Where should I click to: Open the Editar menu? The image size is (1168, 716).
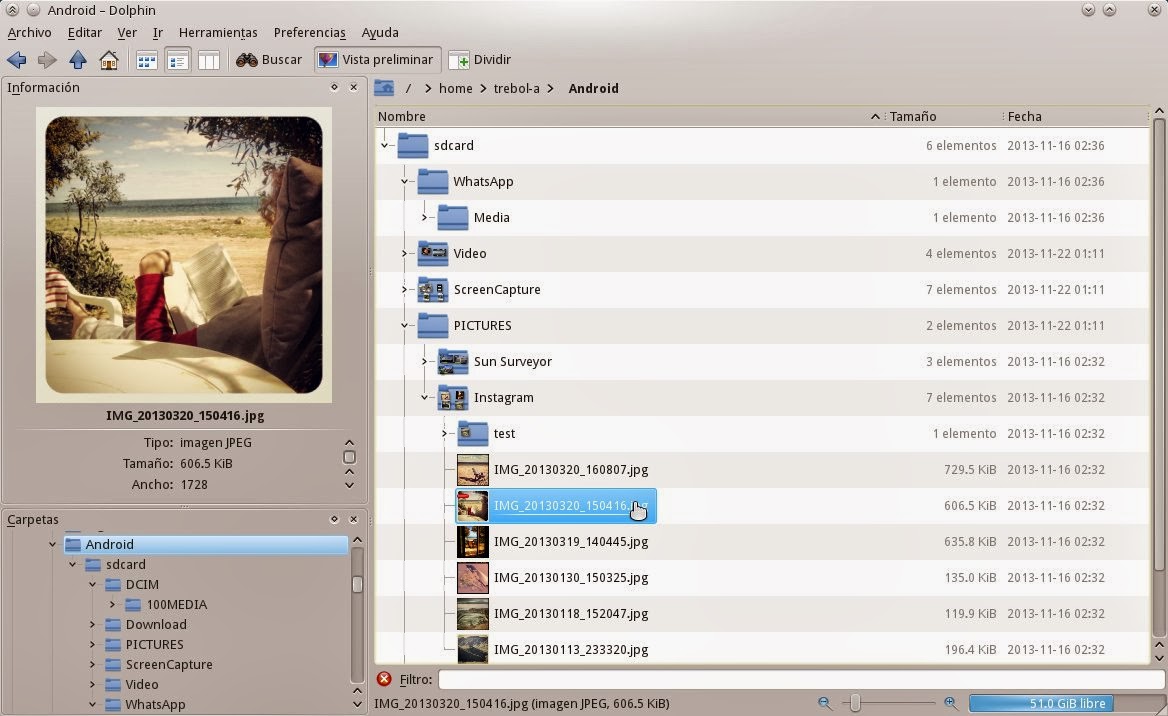[x=85, y=33]
